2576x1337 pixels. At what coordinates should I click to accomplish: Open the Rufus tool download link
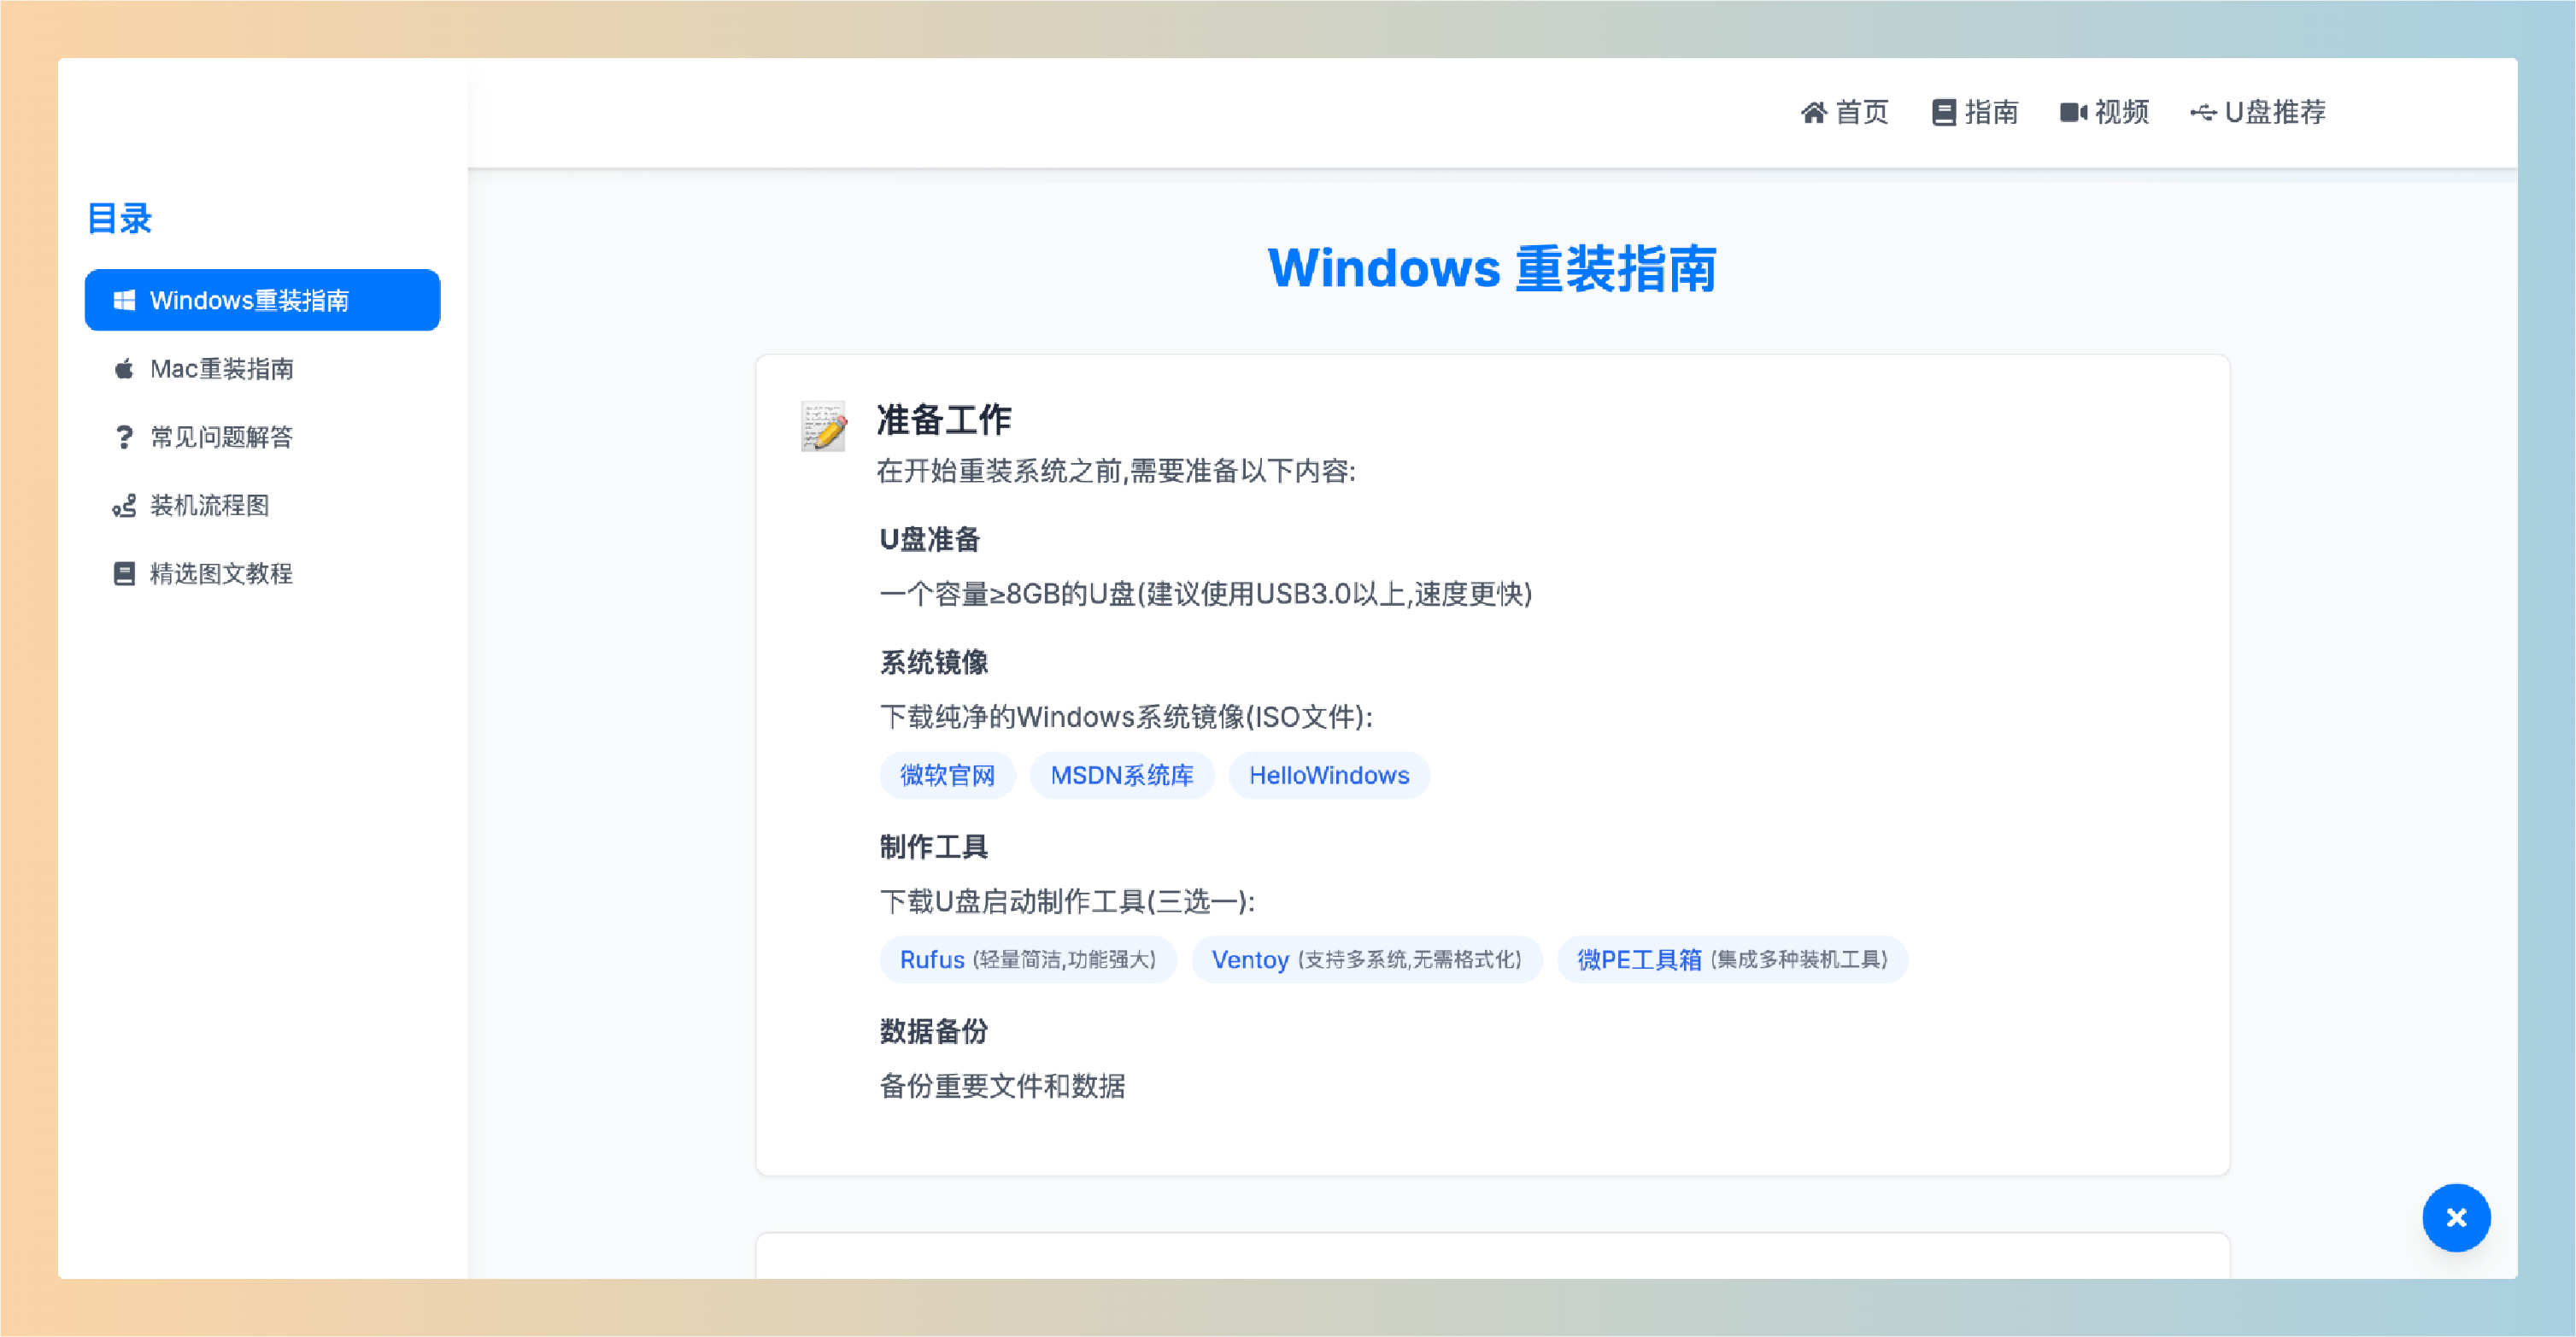pyautogui.click(x=932, y=960)
